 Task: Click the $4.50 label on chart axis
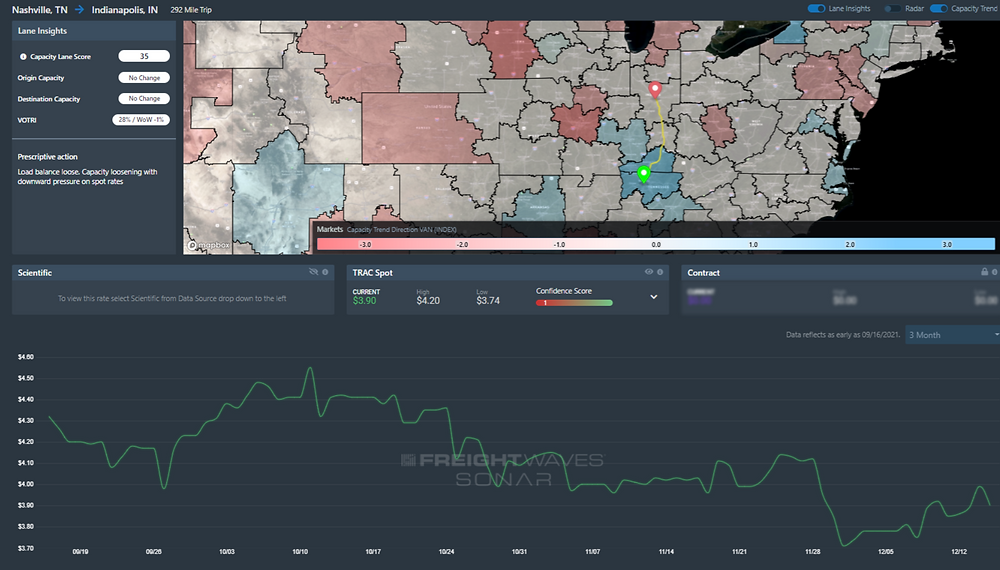pos(26,378)
